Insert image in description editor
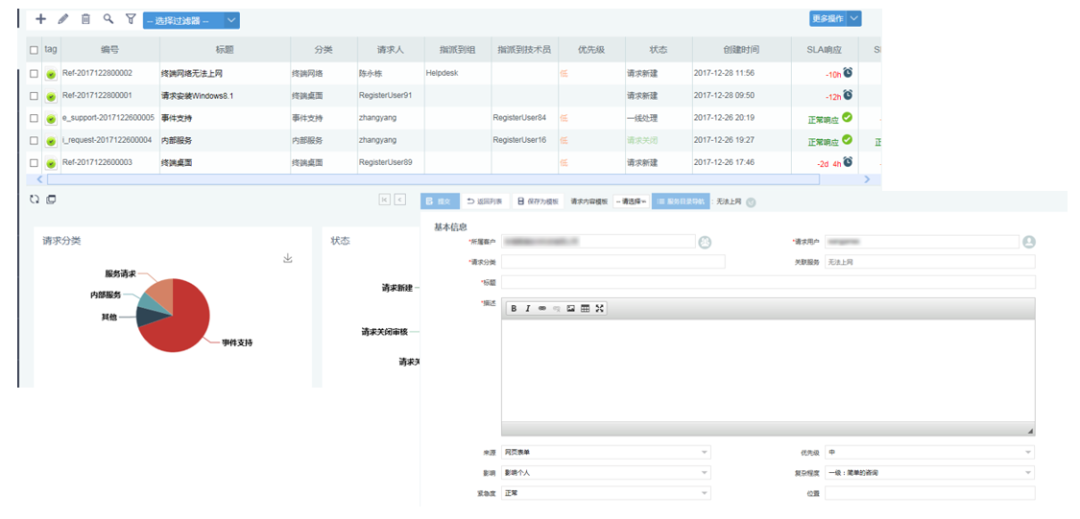Image resolution: width=1080 pixels, height=519 pixels. (570, 309)
